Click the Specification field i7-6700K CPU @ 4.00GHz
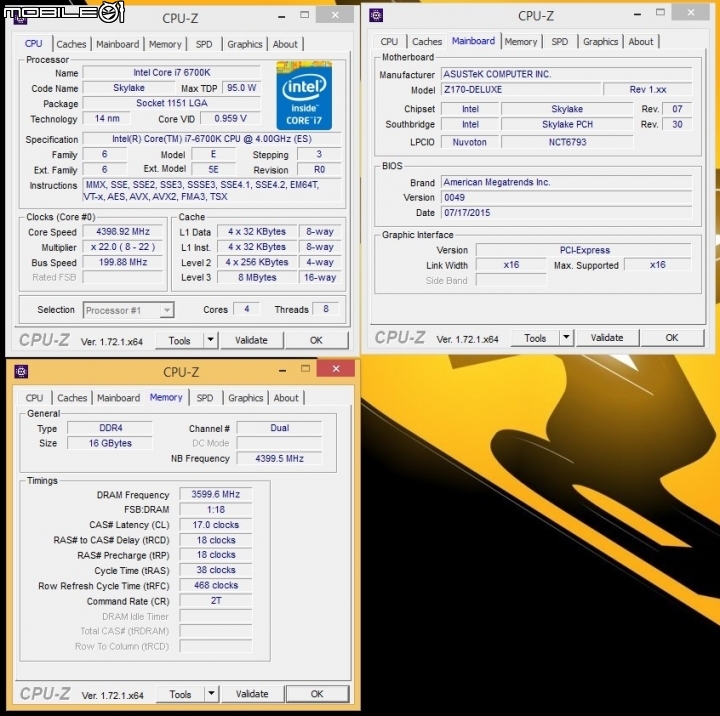The image size is (720, 716). (x=212, y=139)
